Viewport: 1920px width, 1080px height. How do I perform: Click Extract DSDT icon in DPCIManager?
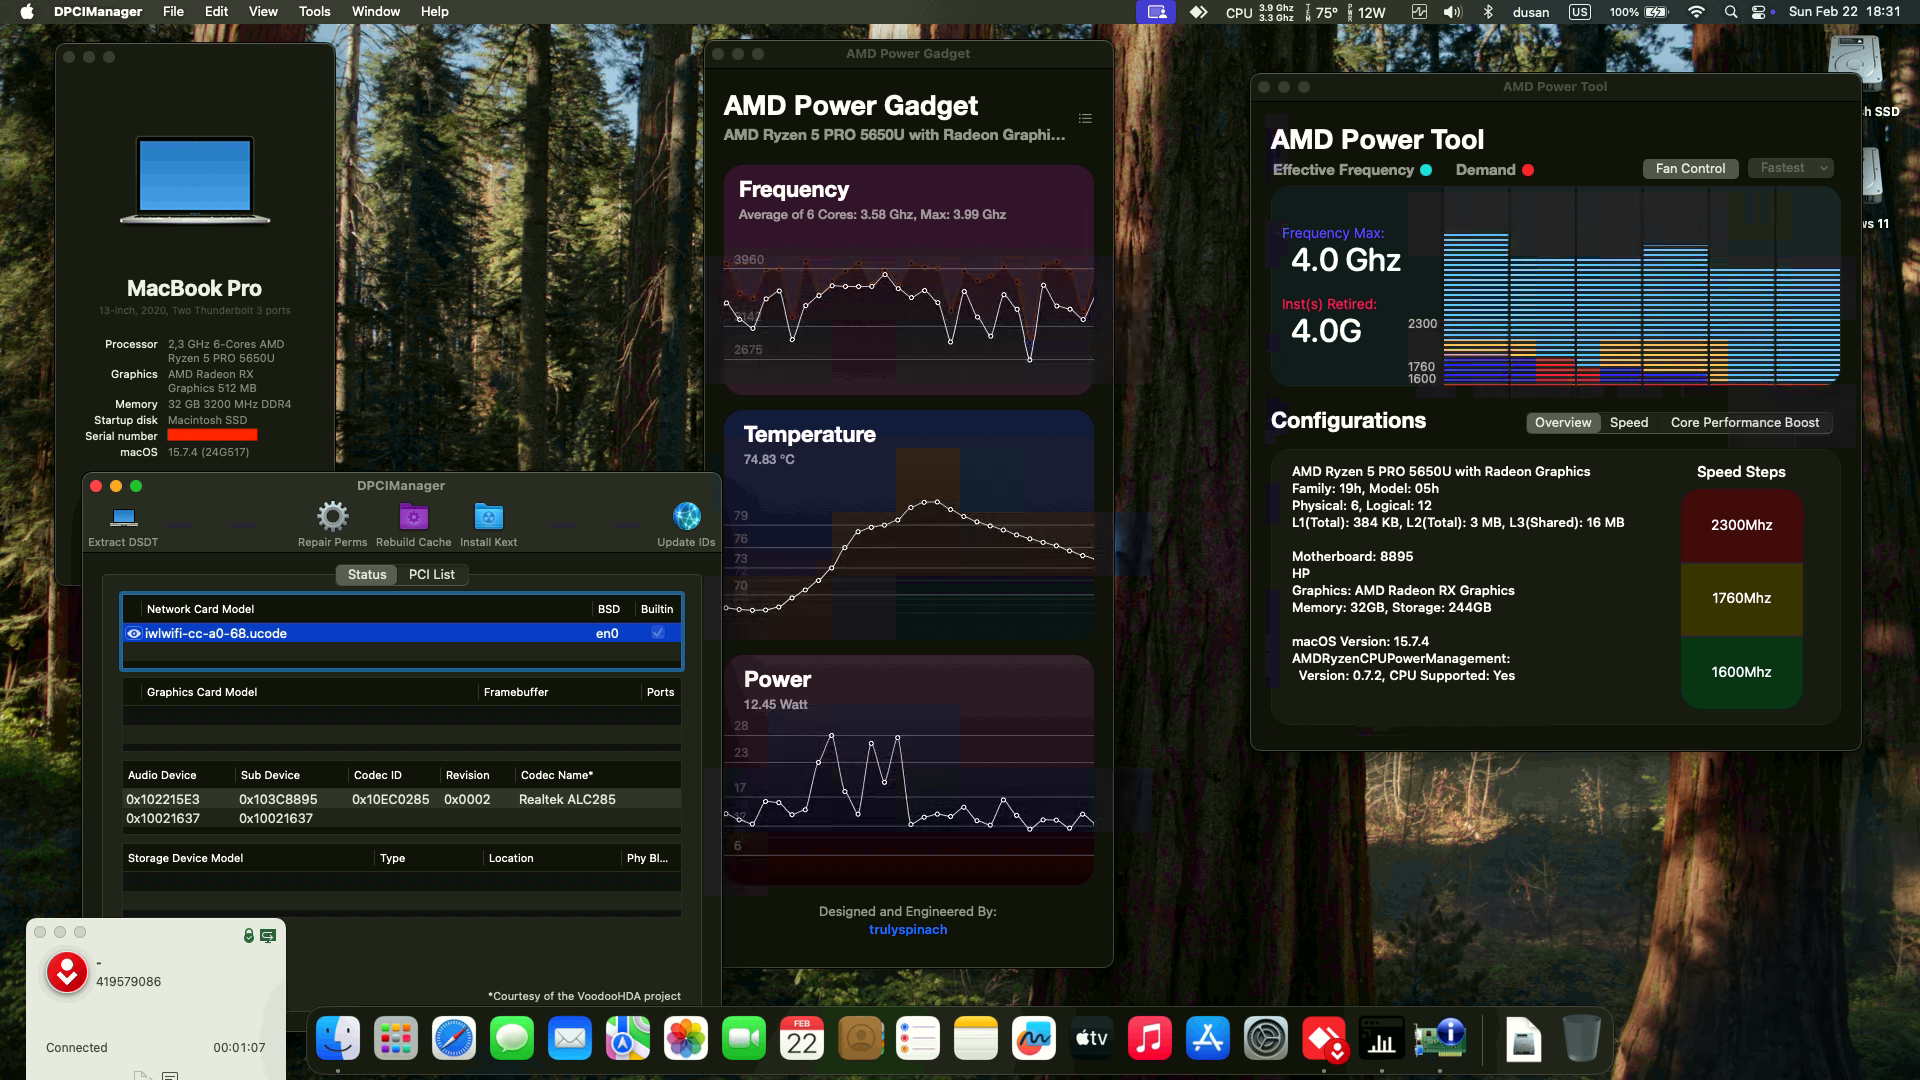tap(124, 517)
